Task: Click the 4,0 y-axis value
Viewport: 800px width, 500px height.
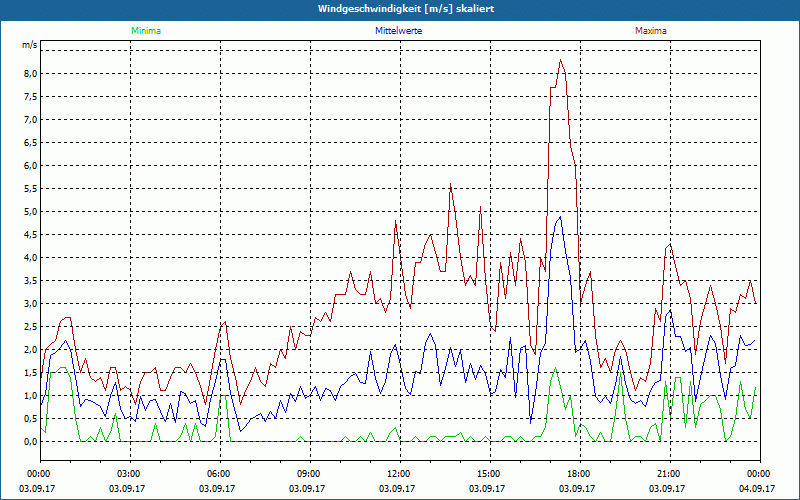Action: (x=31, y=257)
